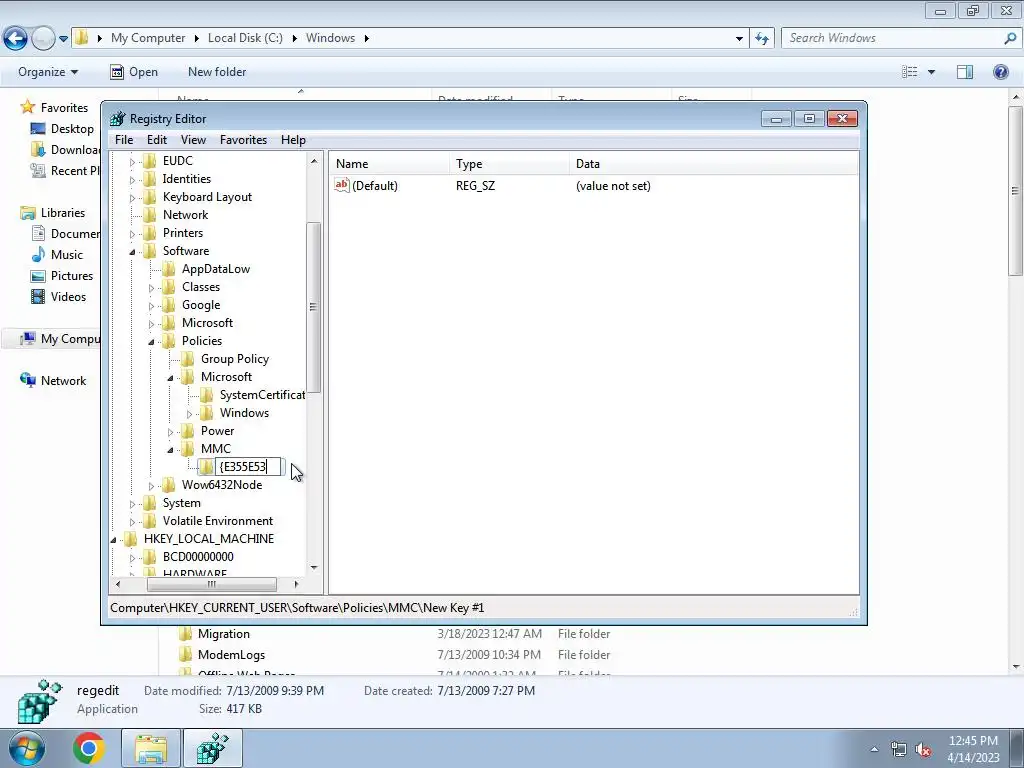Click the Explorer Forward button
The image size is (1024, 768).
pos(43,39)
